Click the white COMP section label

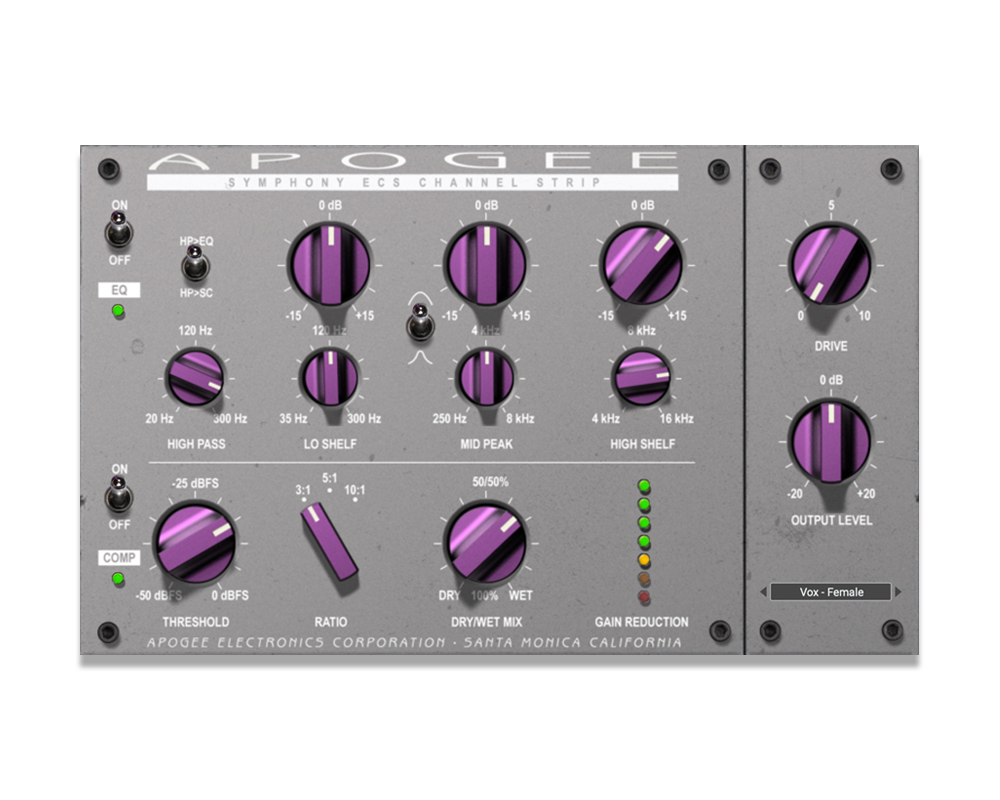click(119, 558)
